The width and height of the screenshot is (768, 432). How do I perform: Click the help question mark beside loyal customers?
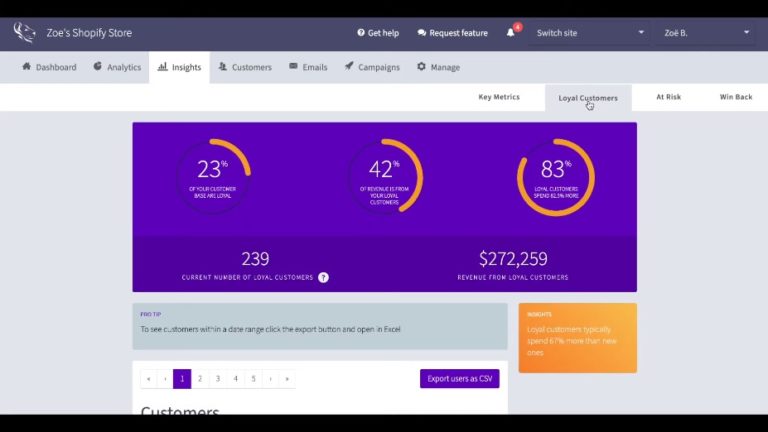point(323,277)
